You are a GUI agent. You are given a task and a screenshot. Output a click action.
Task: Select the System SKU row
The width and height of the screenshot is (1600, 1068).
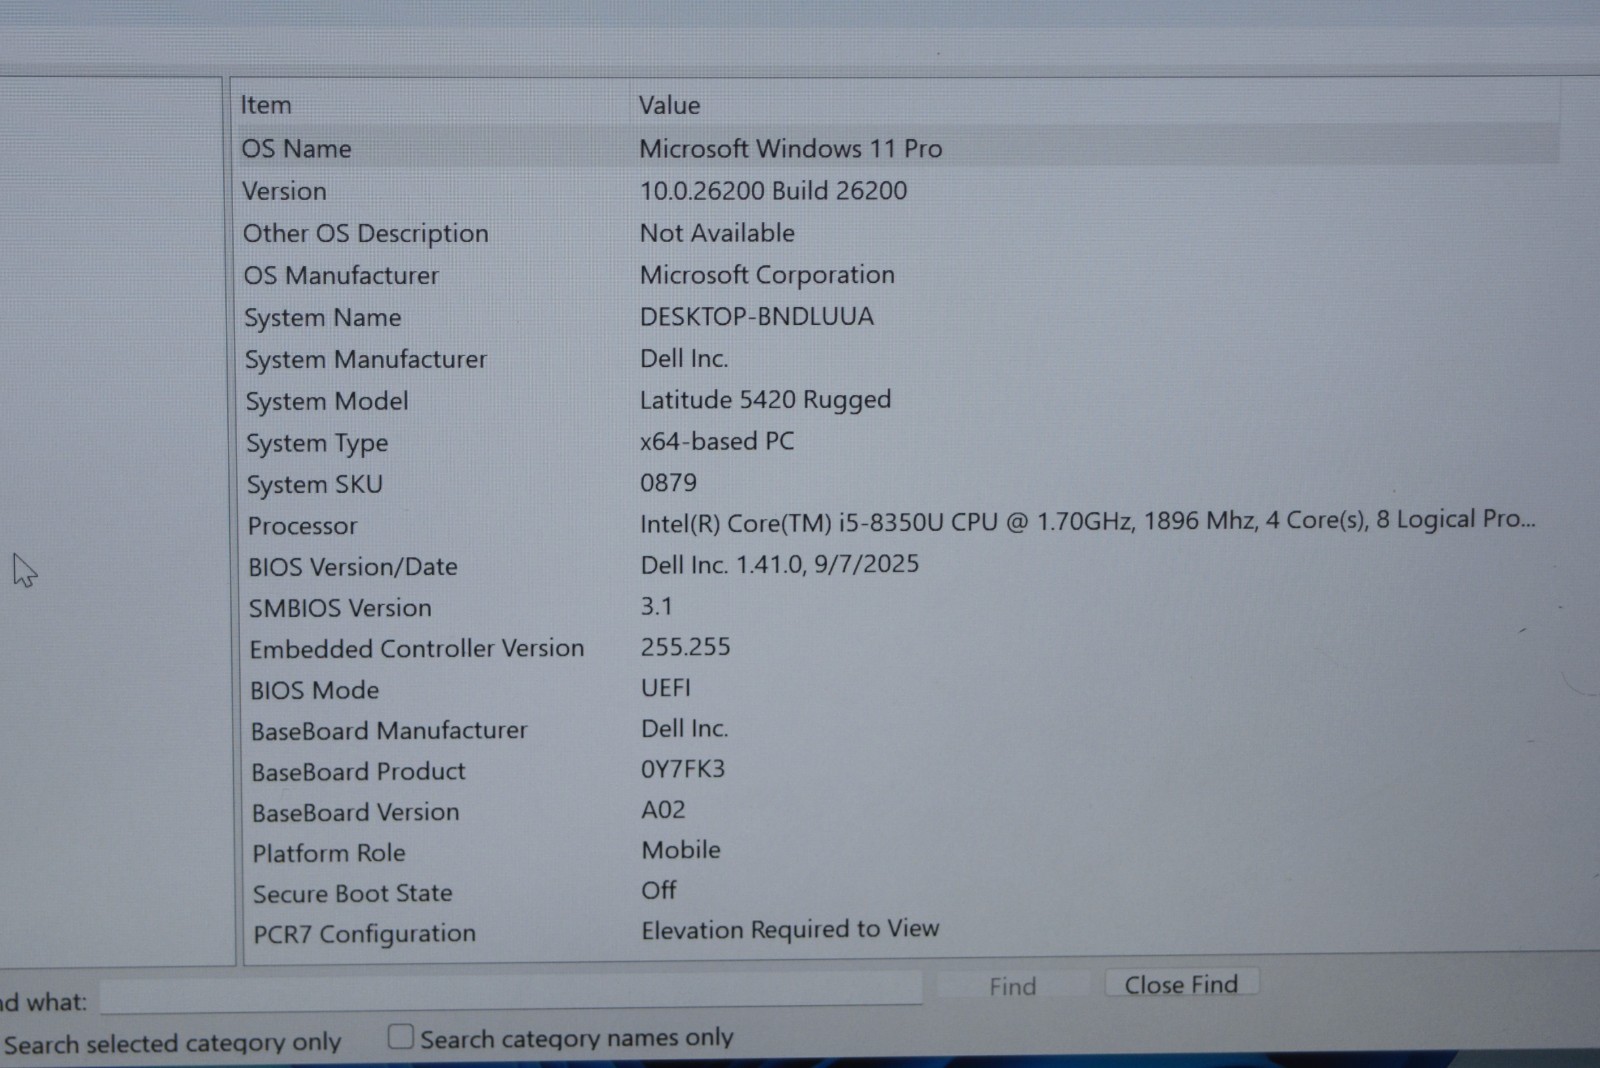[x=897, y=484]
